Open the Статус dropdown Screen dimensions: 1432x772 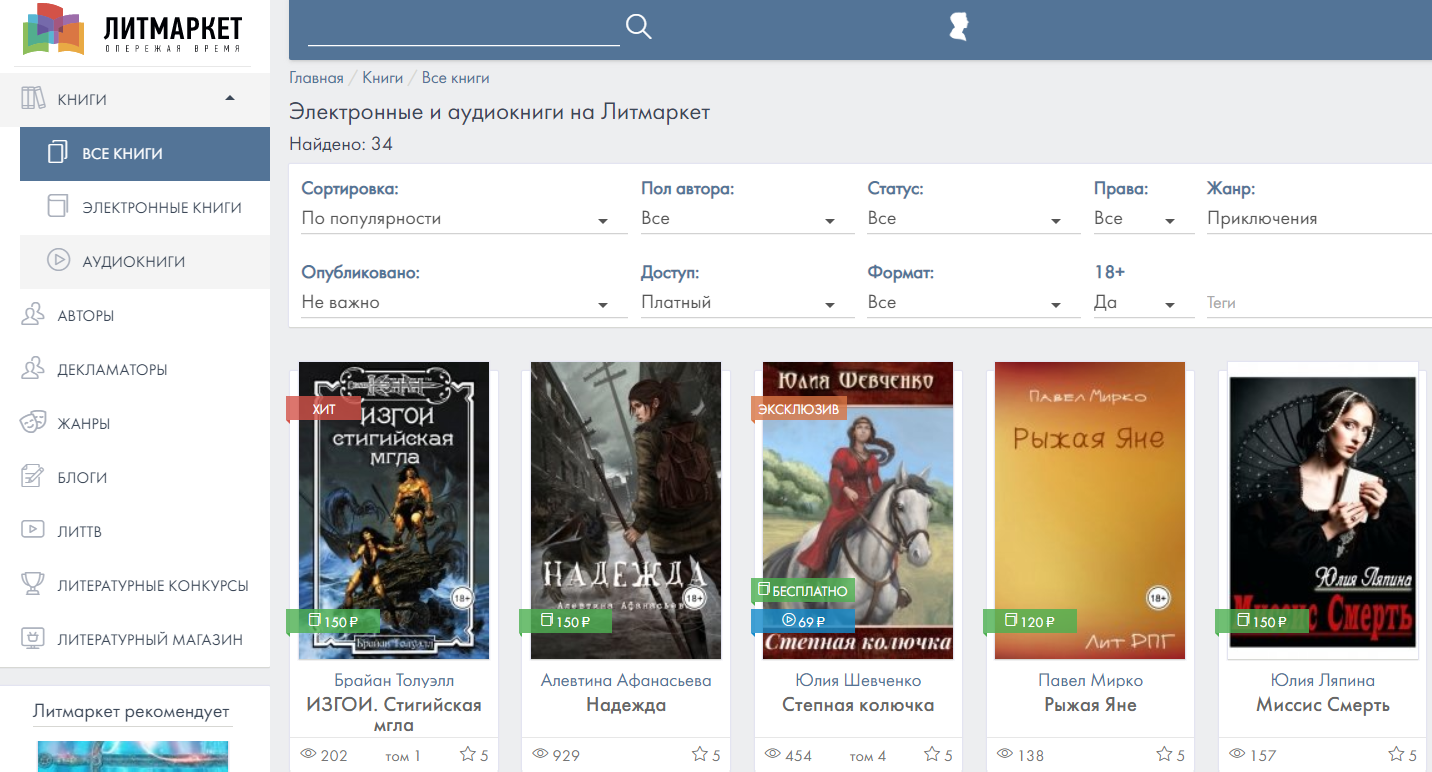click(974, 219)
